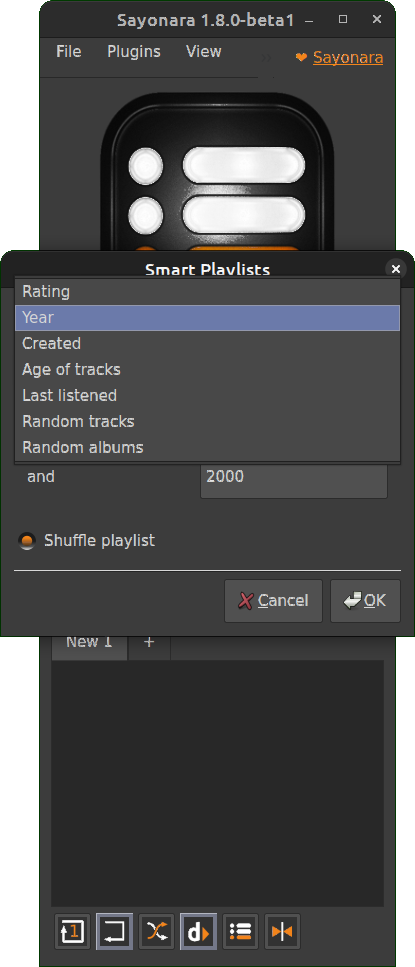
Task: Open the Plugins menu
Action: (x=134, y=52)
